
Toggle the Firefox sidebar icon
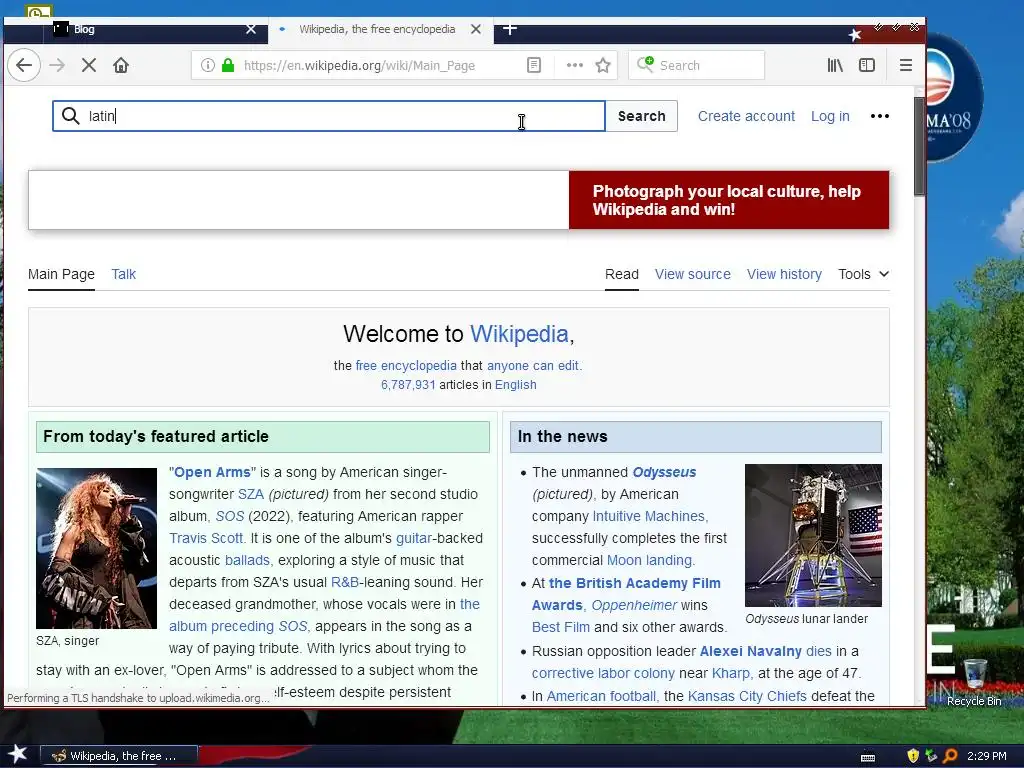[867, 65]
